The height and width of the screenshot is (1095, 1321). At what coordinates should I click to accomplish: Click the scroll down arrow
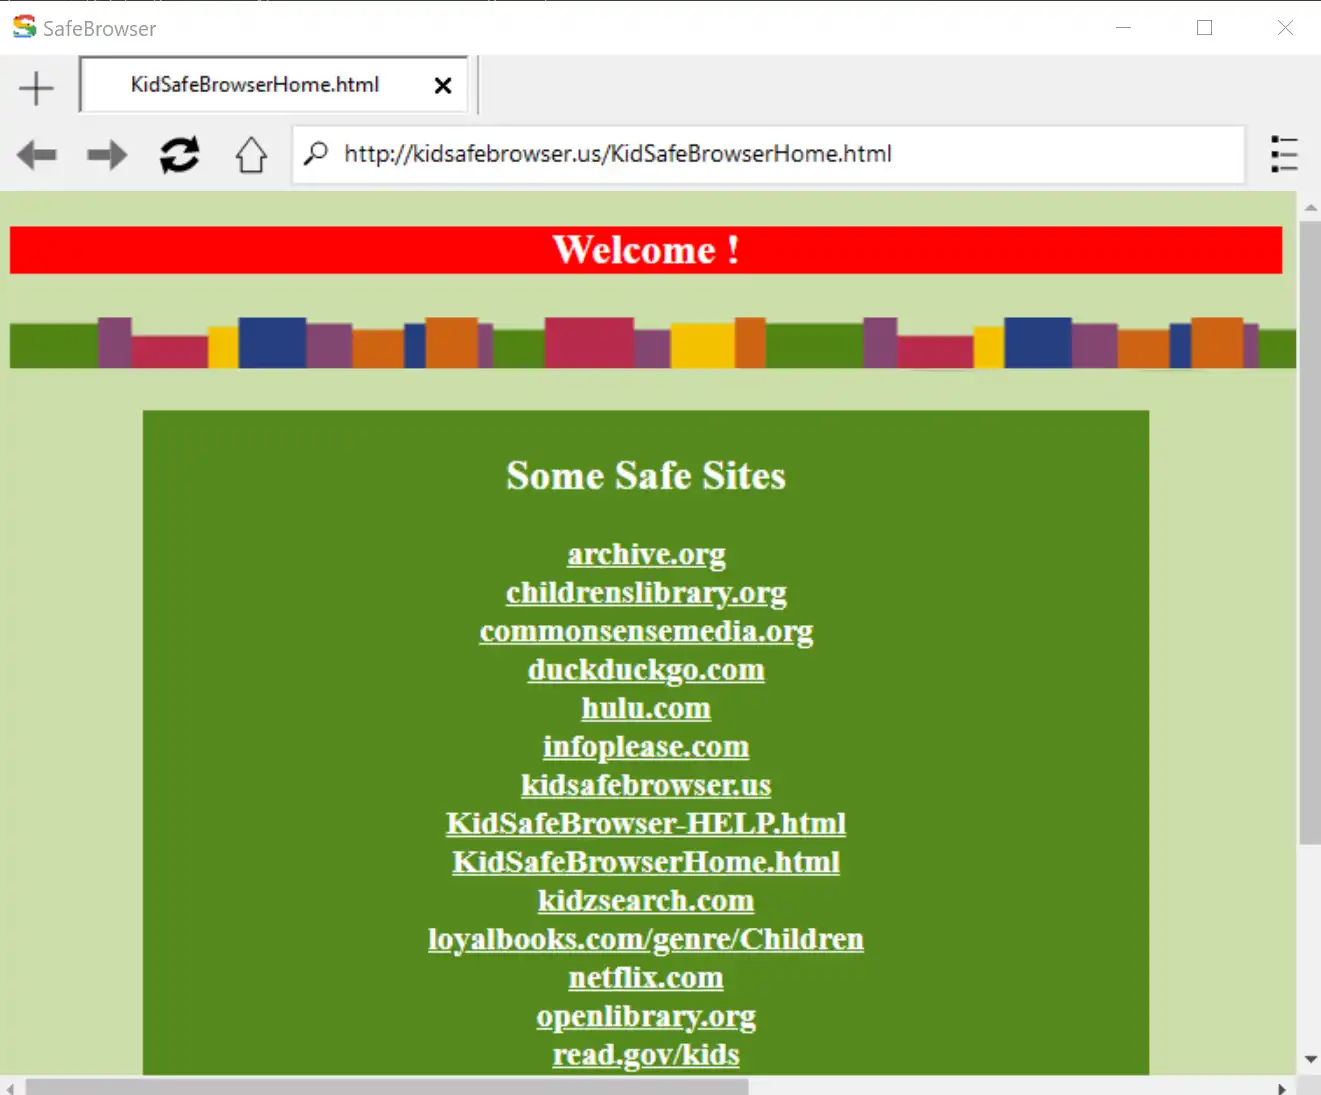coord(1310,1060)
